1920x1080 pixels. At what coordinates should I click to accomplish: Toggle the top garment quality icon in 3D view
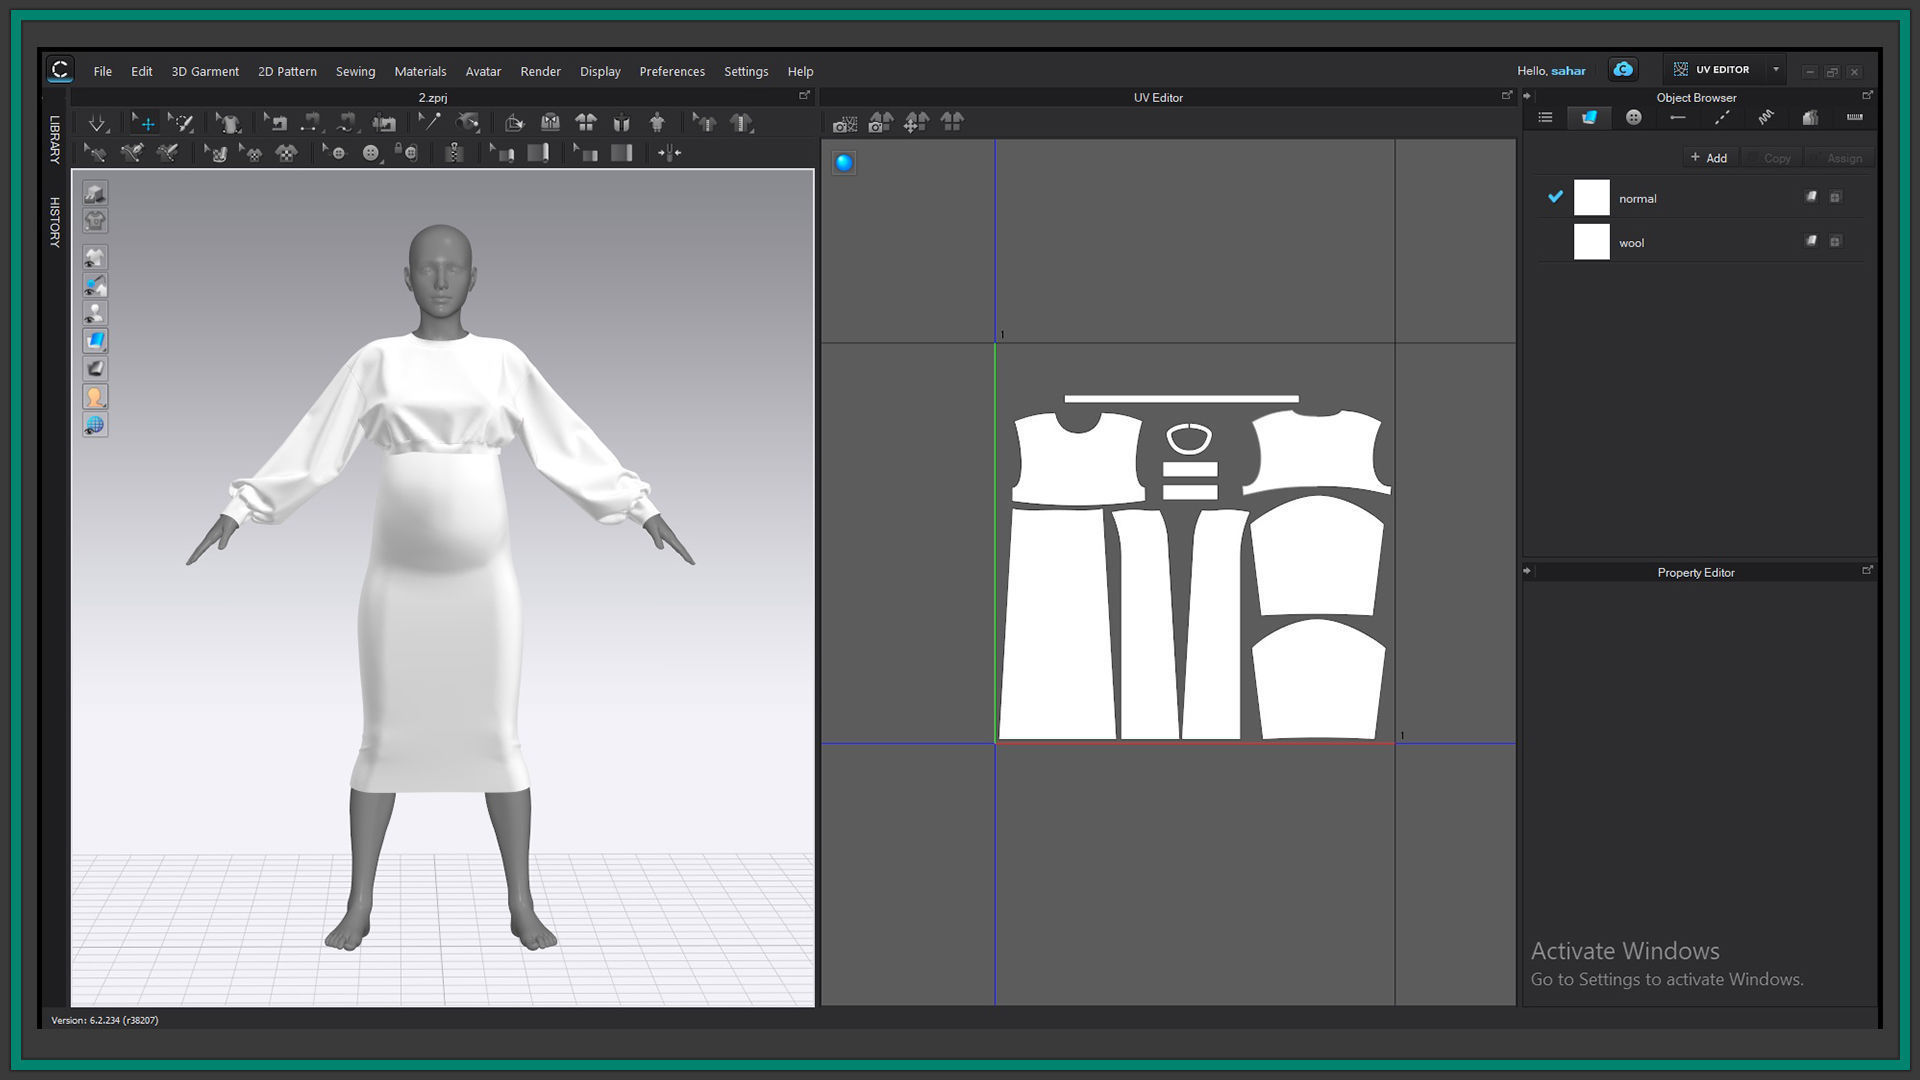pyautogui.click(x=95, y=193)
